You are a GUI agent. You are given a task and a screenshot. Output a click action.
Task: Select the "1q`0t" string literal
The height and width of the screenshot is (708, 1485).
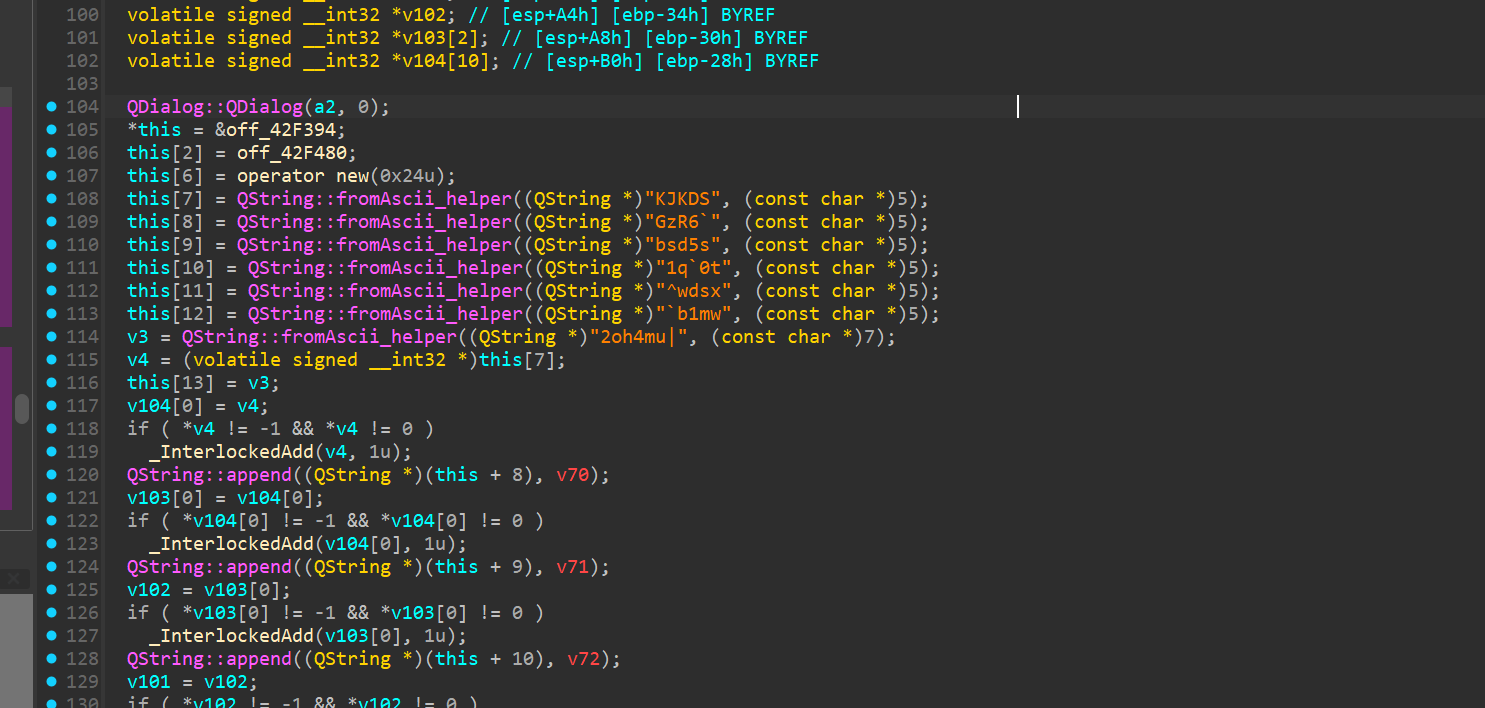pyautogui.click(x=695, y=268)
